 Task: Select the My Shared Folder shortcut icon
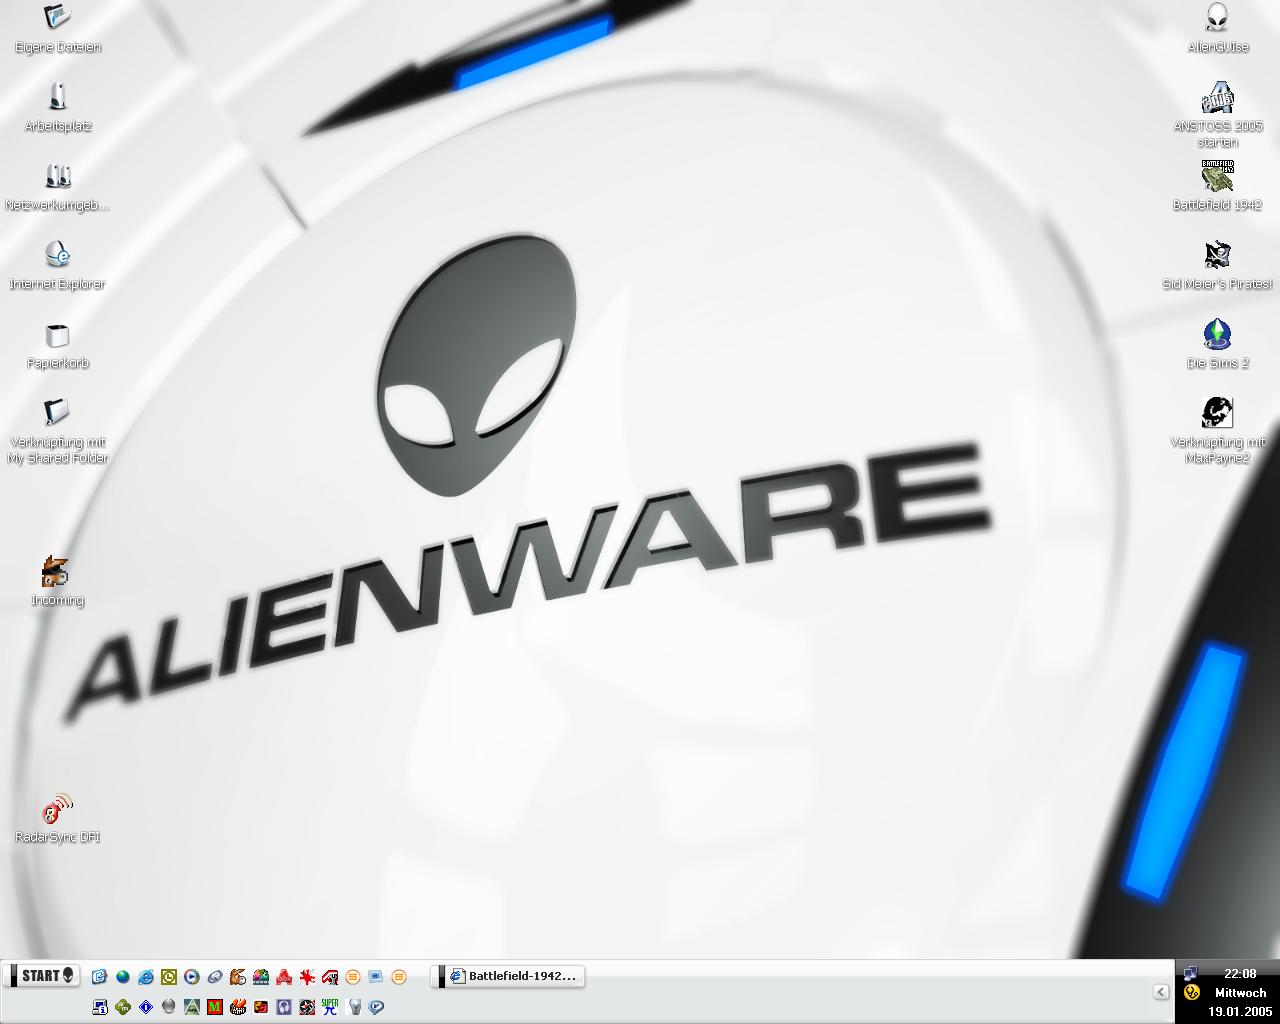(58, 432)
